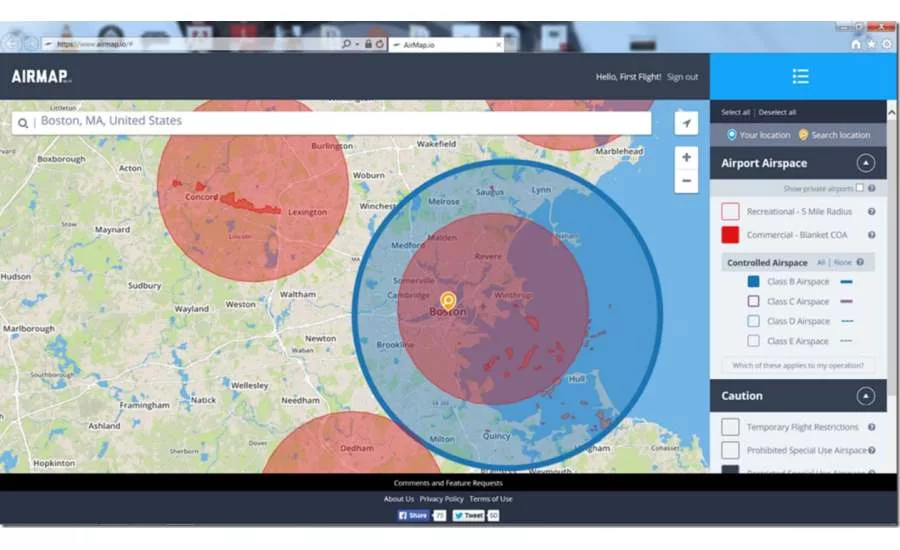
Task: Click the Dedham label on the map
Action: click(356, 448)
